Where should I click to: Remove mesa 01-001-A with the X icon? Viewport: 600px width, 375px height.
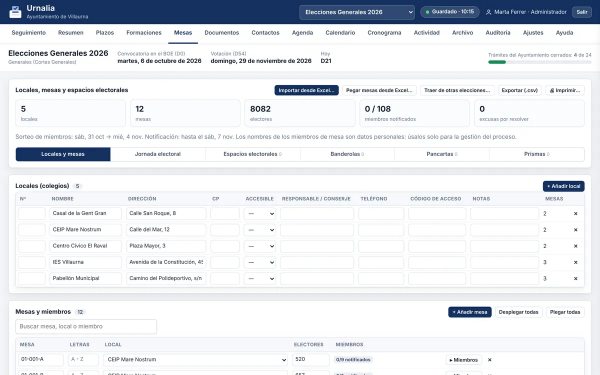point(489,360)
